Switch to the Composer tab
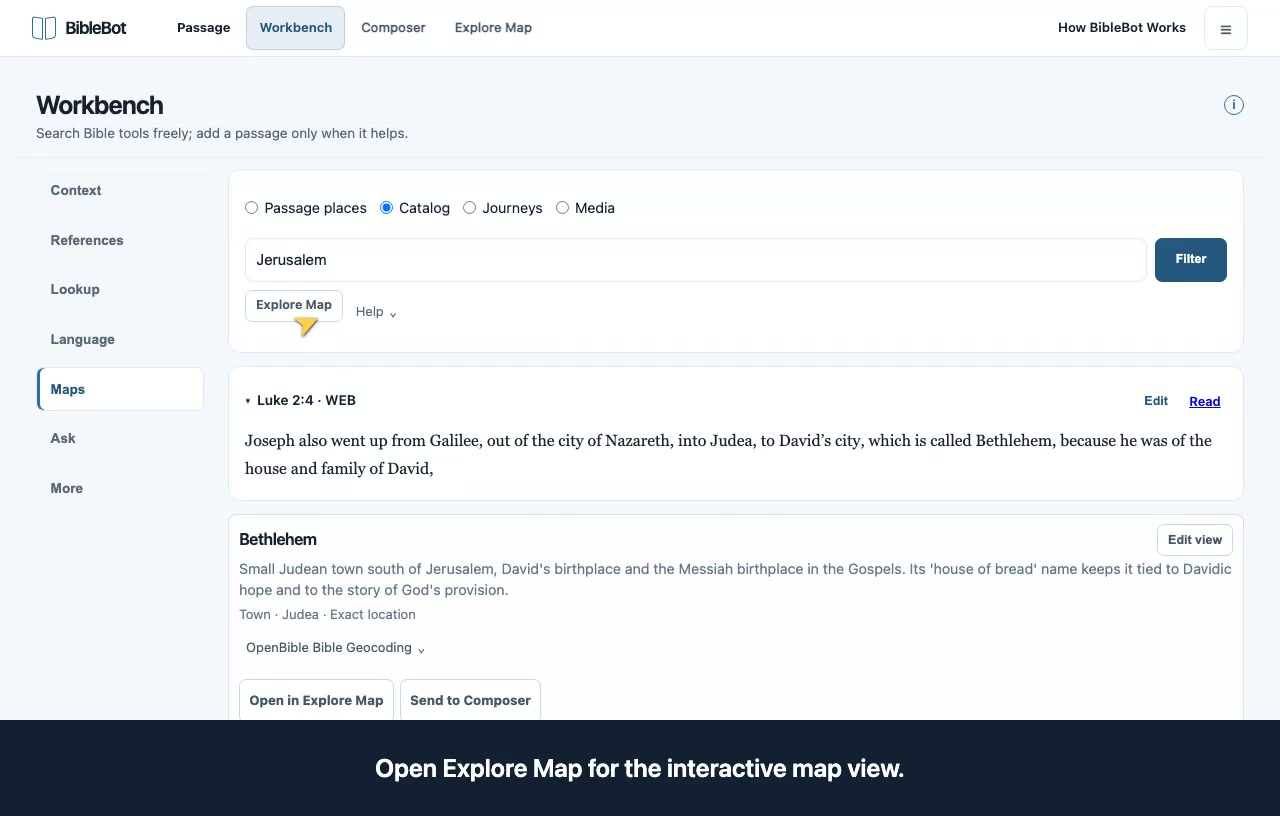The width and height of the screenshot is (1280, 816). tap(393, 28)
